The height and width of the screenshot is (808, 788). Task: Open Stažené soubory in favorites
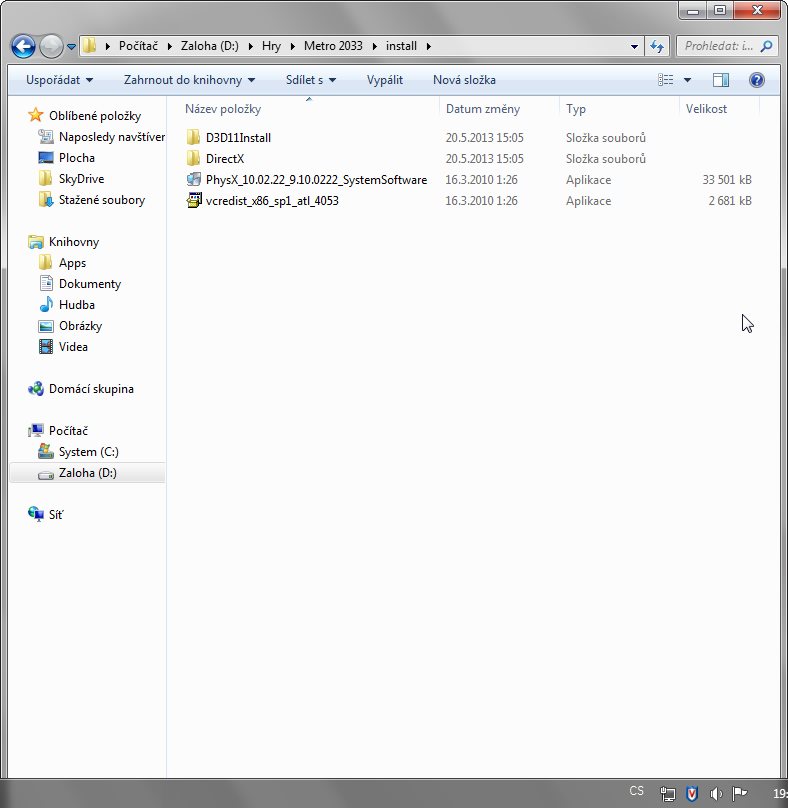101,200
